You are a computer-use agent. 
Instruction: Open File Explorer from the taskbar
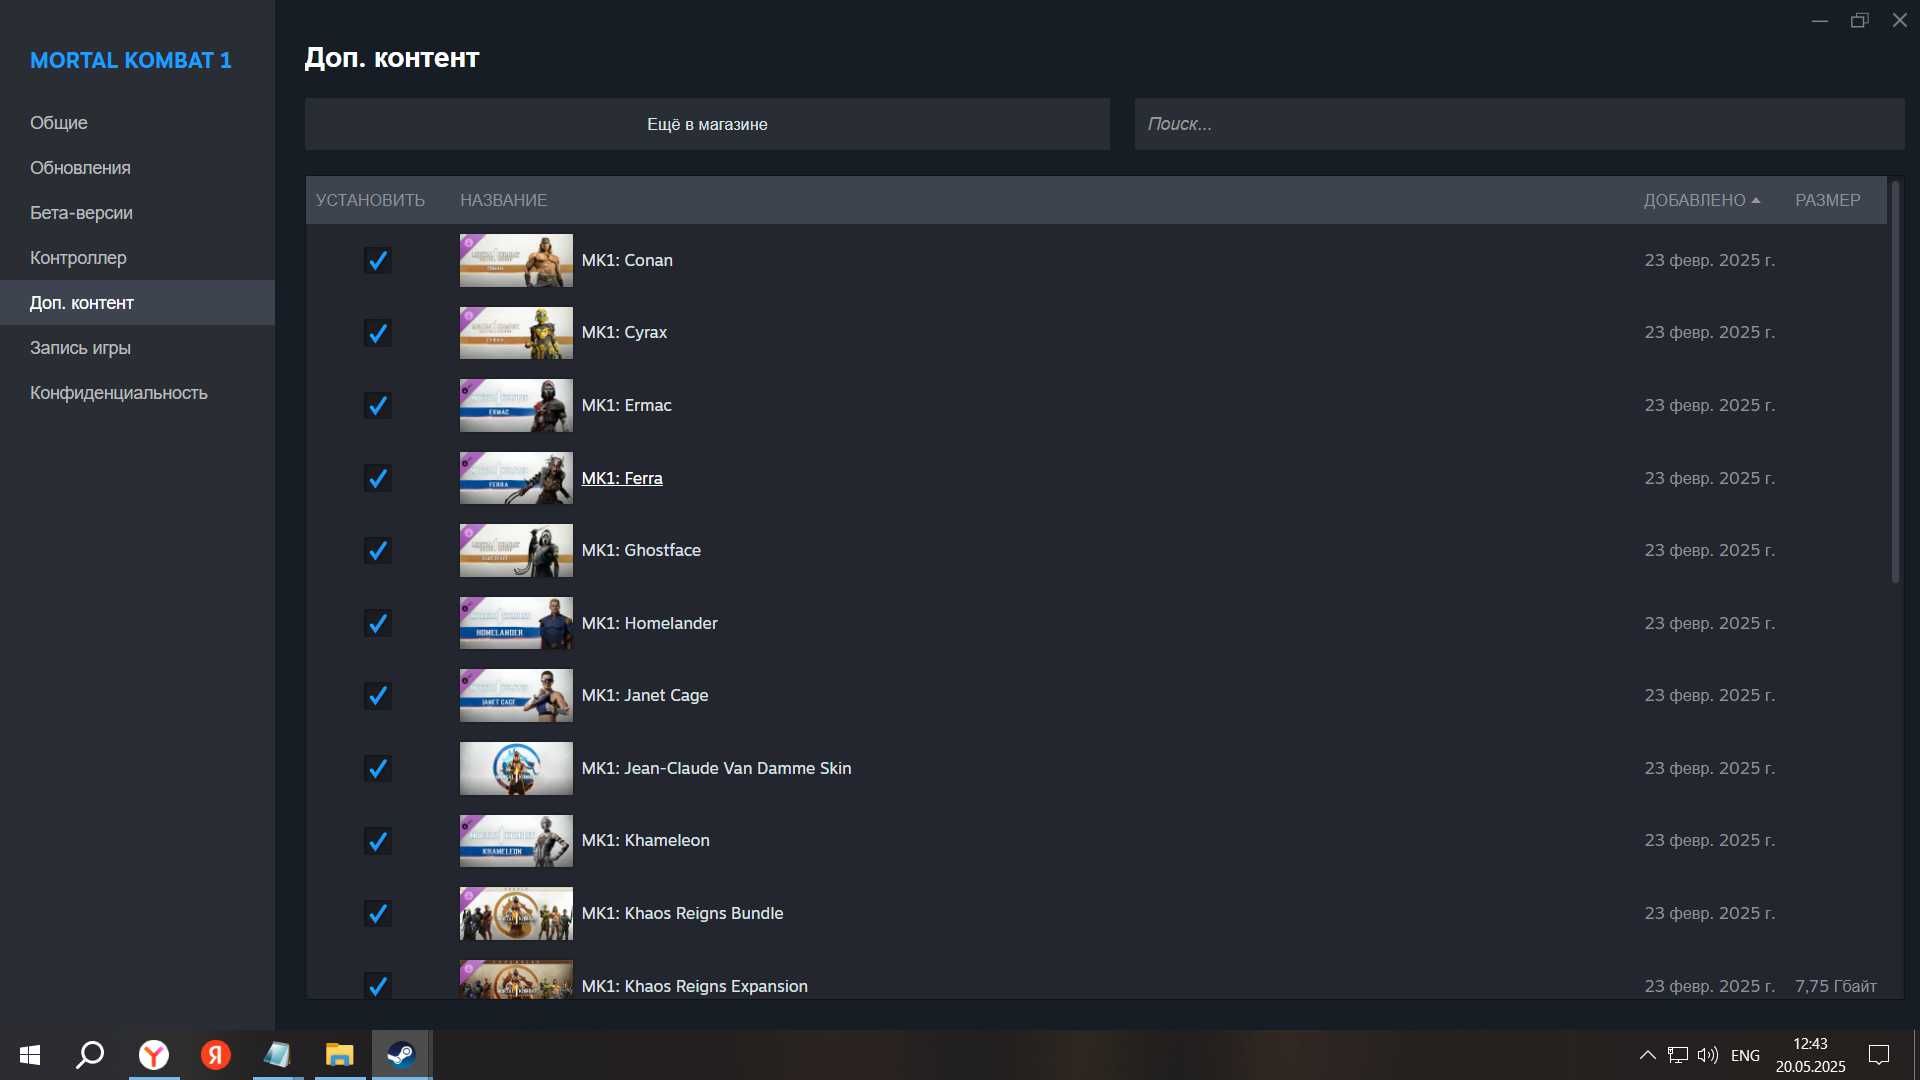click(x=340, y=1055)
